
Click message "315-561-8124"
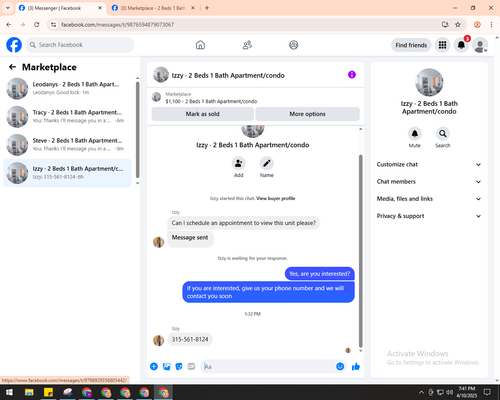190,339
